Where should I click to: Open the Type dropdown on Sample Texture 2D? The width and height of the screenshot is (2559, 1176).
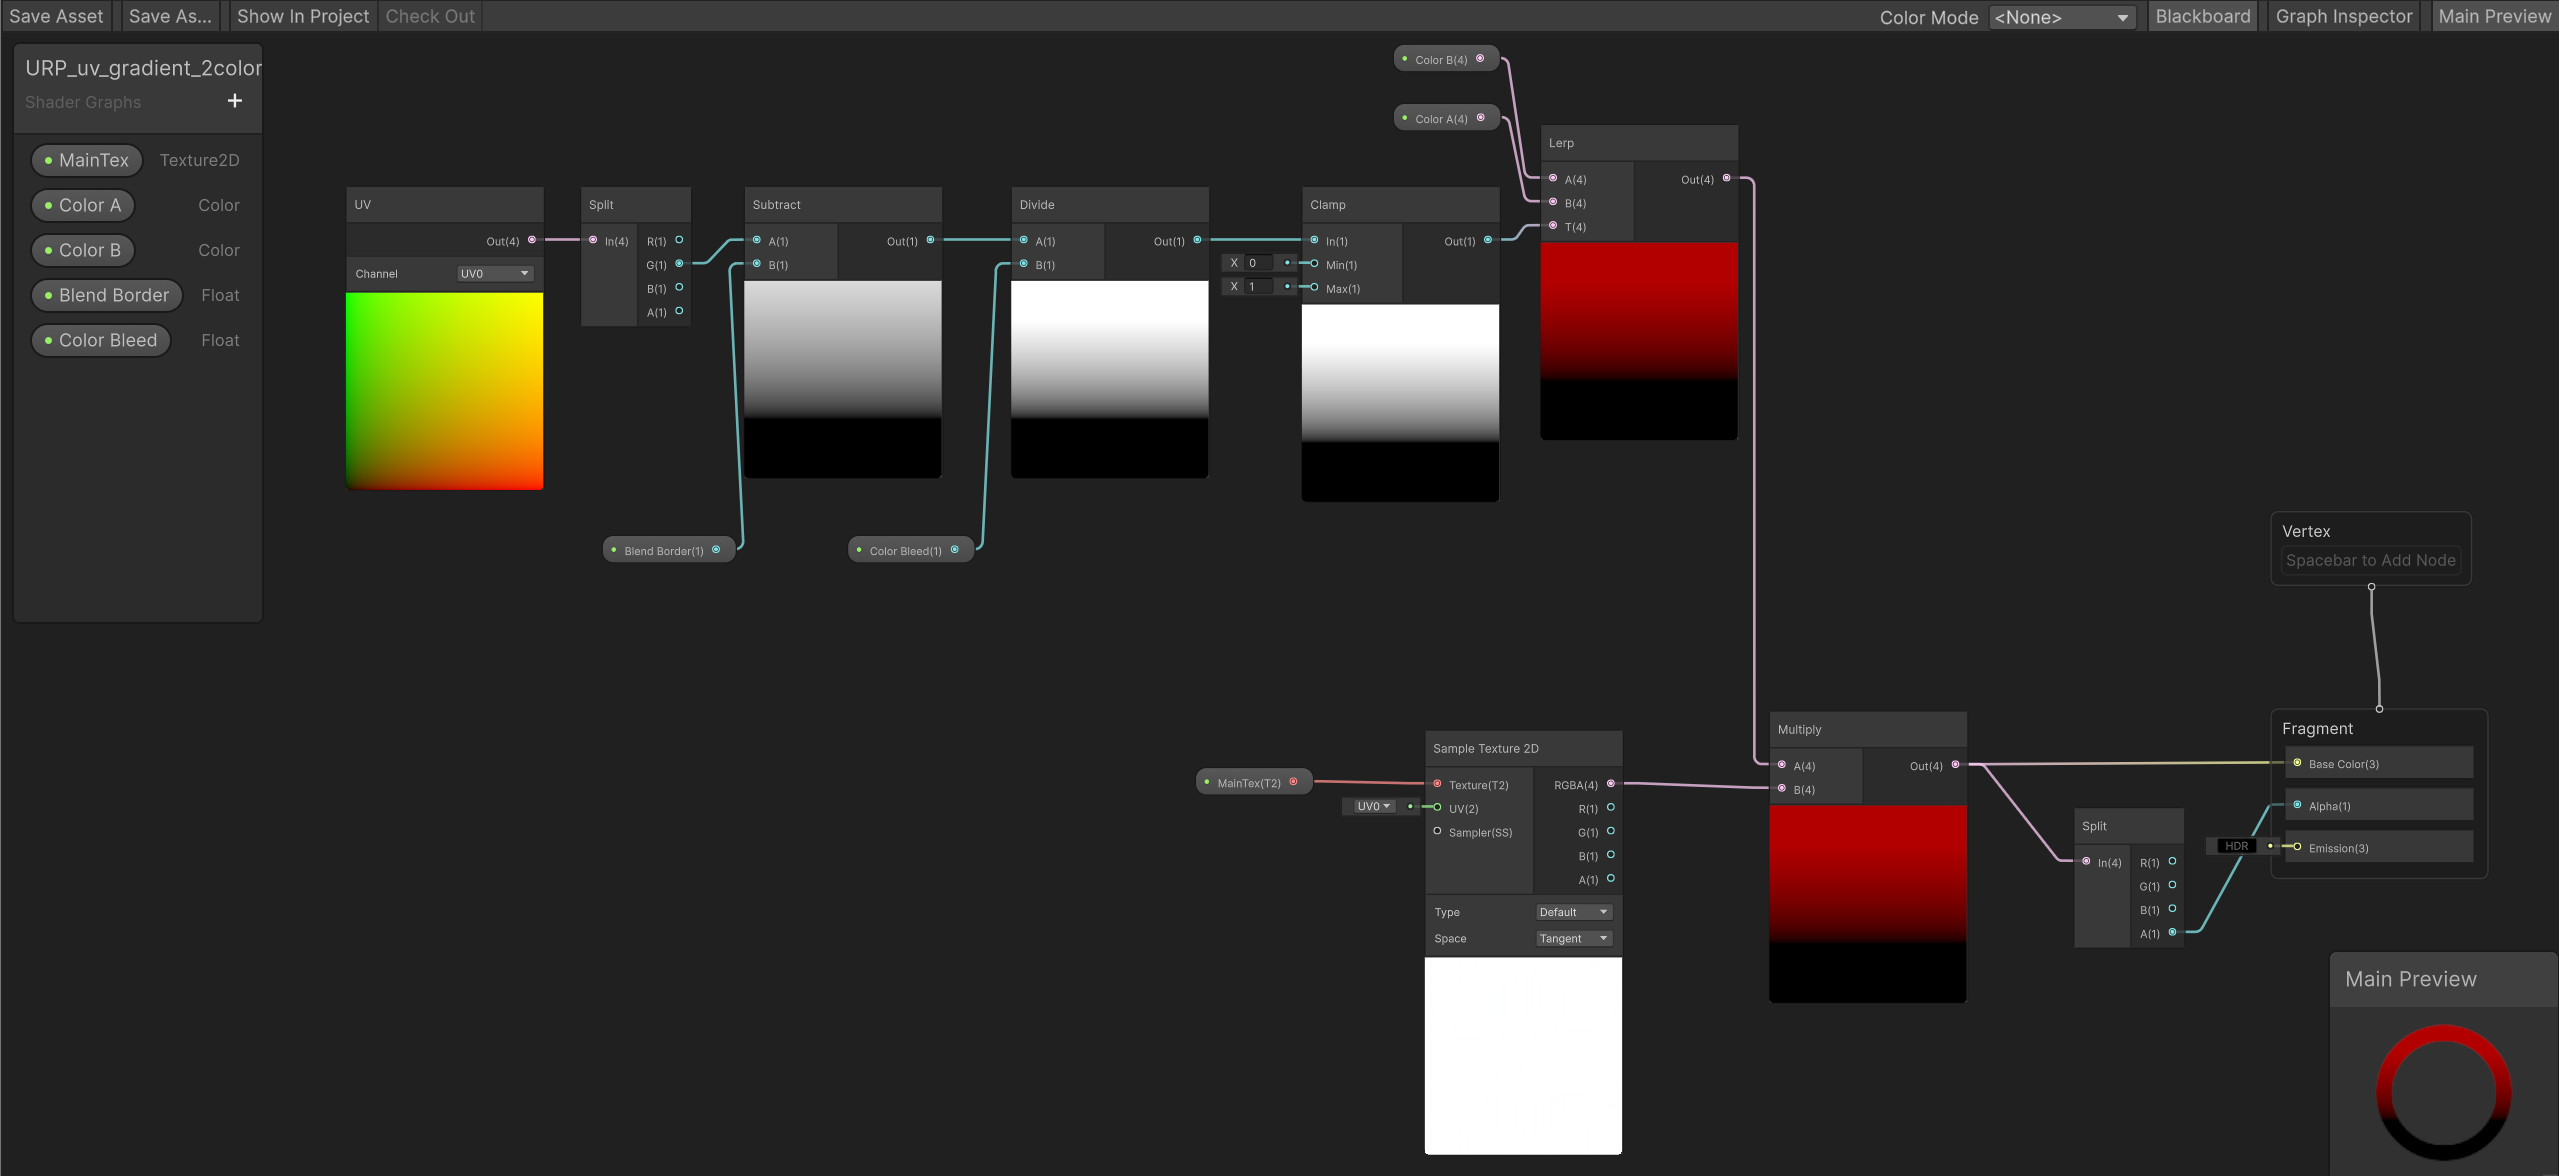point(1572,911)
